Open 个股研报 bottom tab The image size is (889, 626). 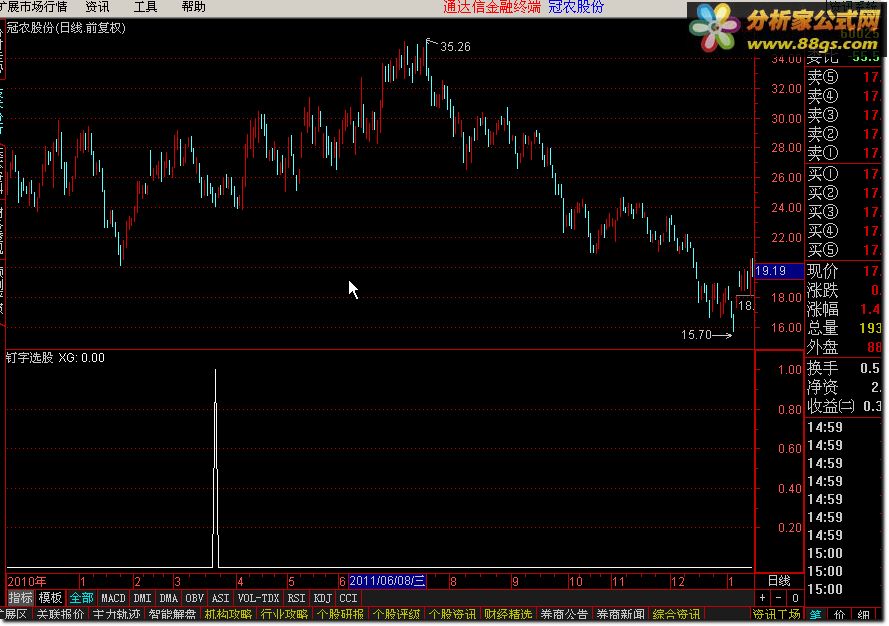[x=340, y=614]
